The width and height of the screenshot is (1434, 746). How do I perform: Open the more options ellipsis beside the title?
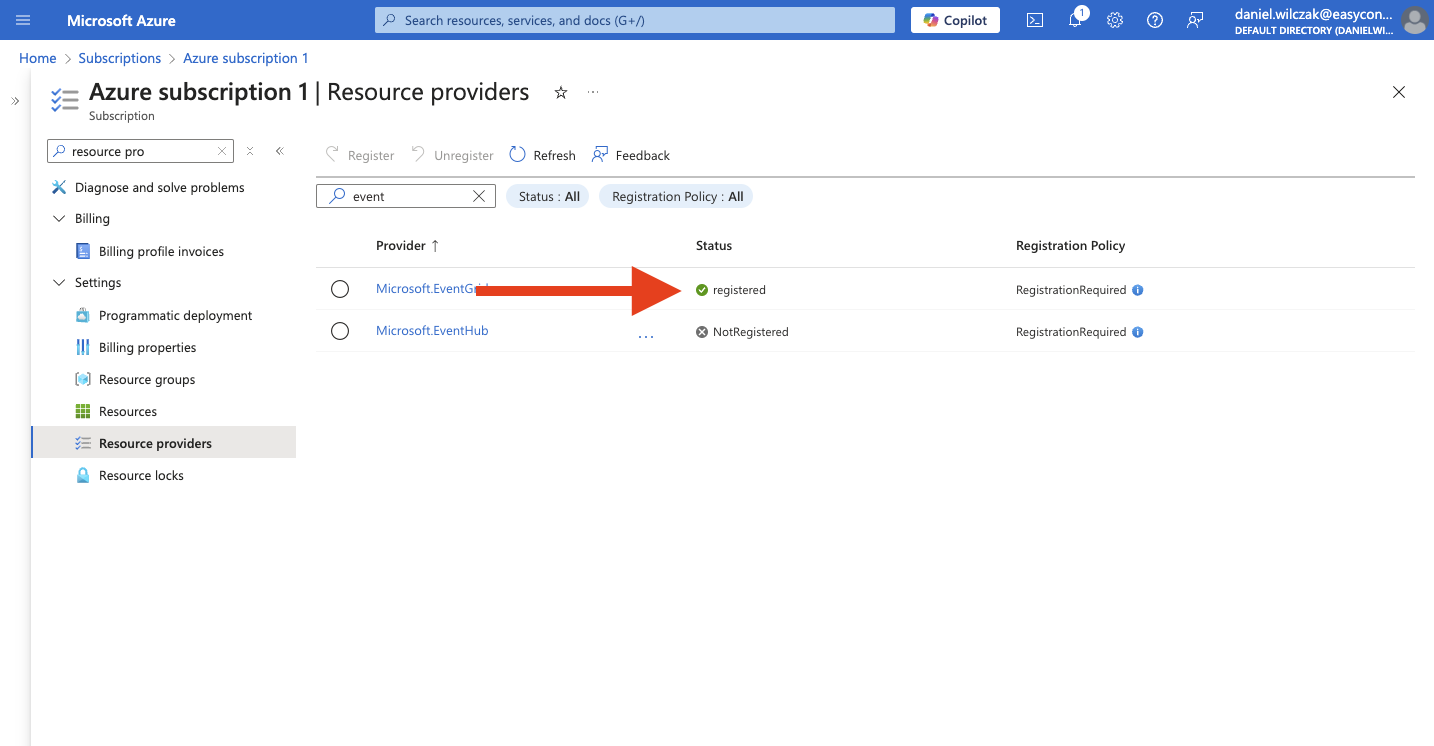[x=593, y=92]
